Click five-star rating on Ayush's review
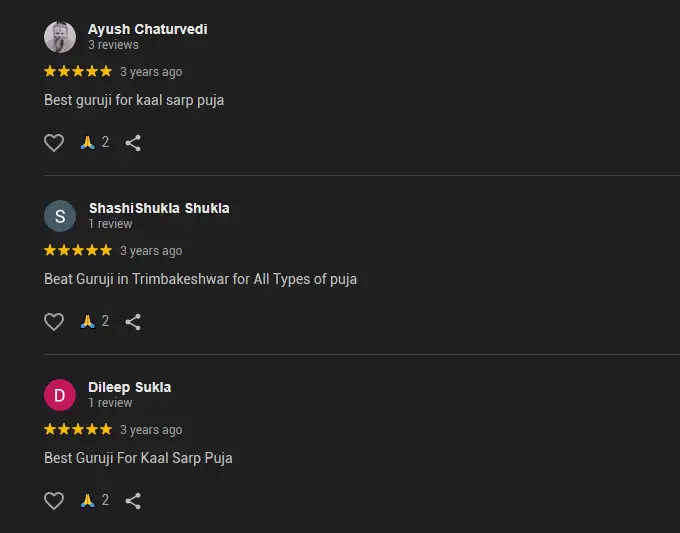This screenshot has height=533, width=680. click(x=78, y=72)
